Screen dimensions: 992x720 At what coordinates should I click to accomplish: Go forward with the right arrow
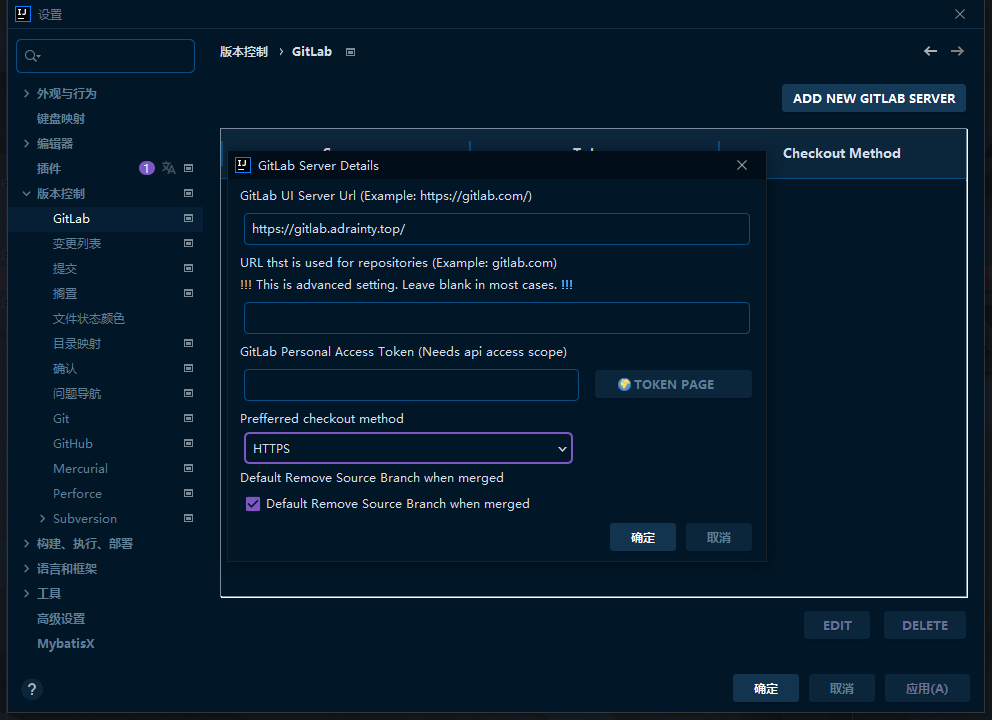[957, 51]
